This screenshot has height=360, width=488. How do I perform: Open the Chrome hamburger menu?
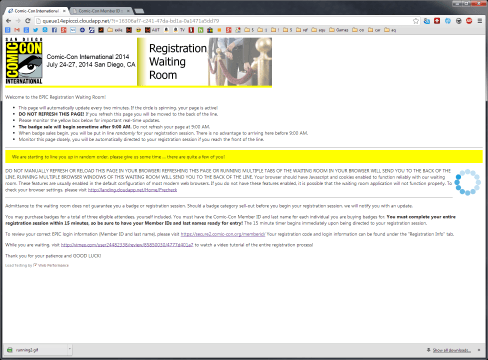click(480, 21)
